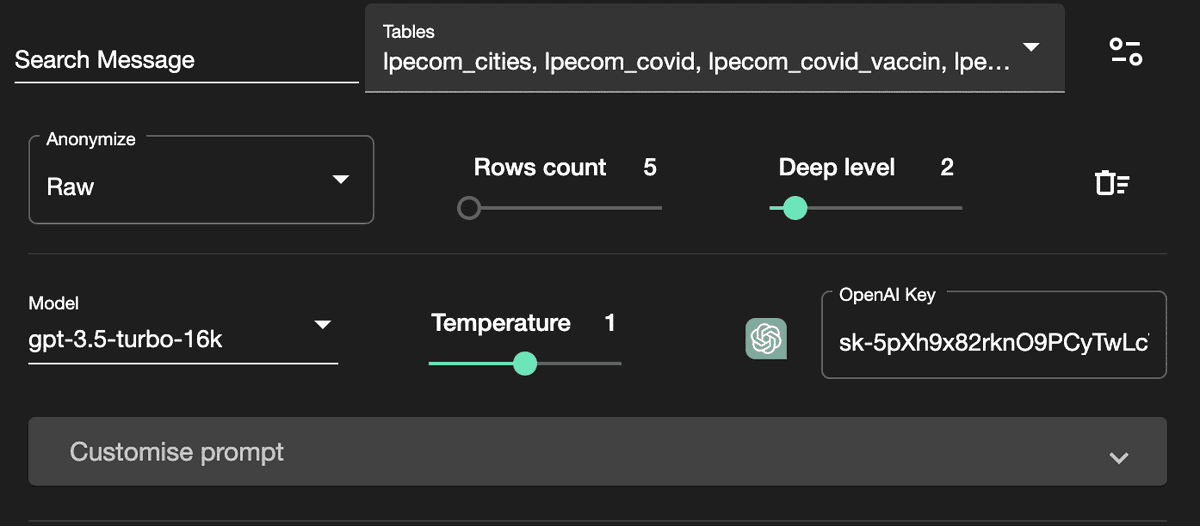Click into the OpenAI Key field
This screenshot has width=1200, height=526.
tap(993, 345)
